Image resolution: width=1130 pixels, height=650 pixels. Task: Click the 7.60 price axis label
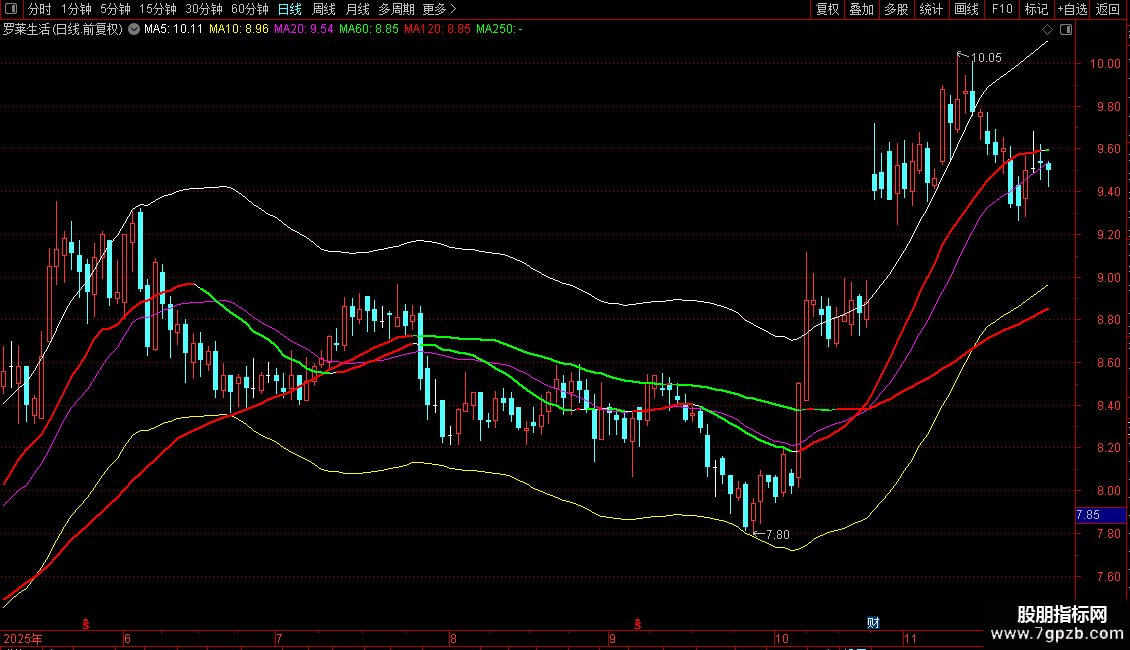click(1108, 576)
